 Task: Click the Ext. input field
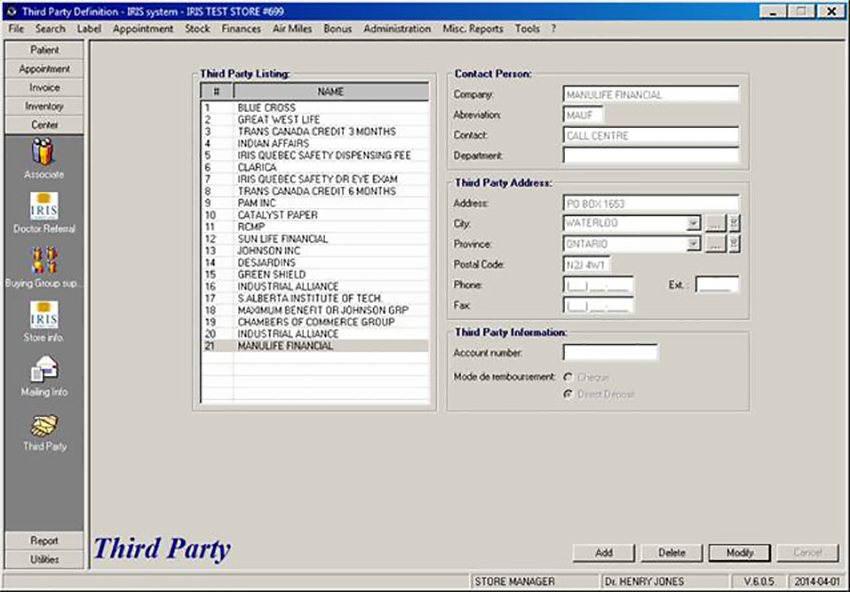click(x=717, y=285)
